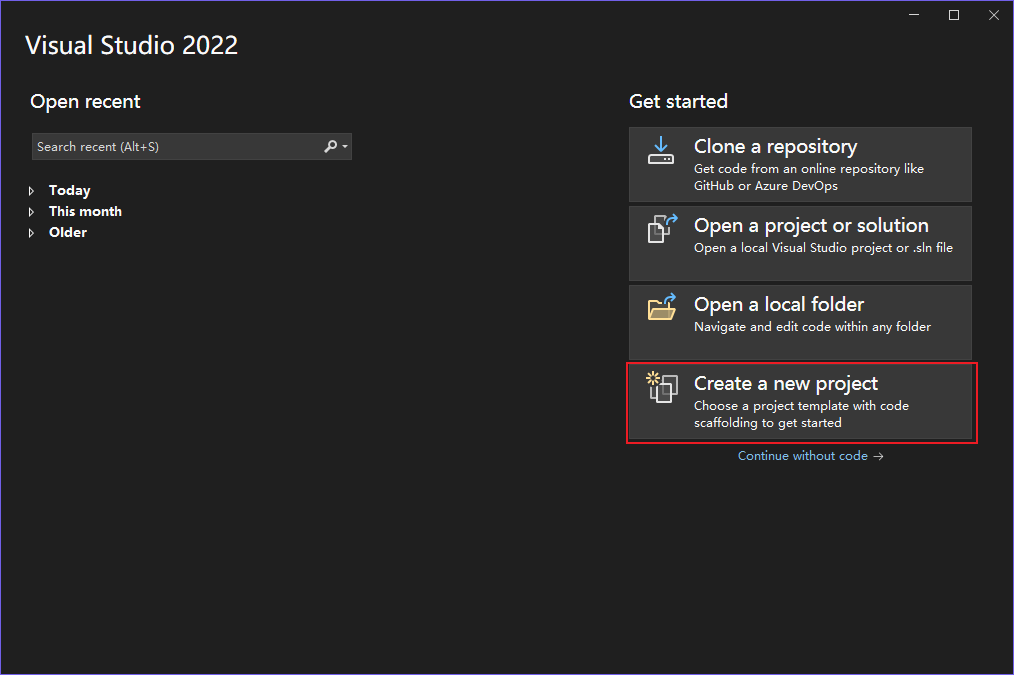1014x675 pixels.
Task: Expand the Today recent projects group
Action: point(31,190)
